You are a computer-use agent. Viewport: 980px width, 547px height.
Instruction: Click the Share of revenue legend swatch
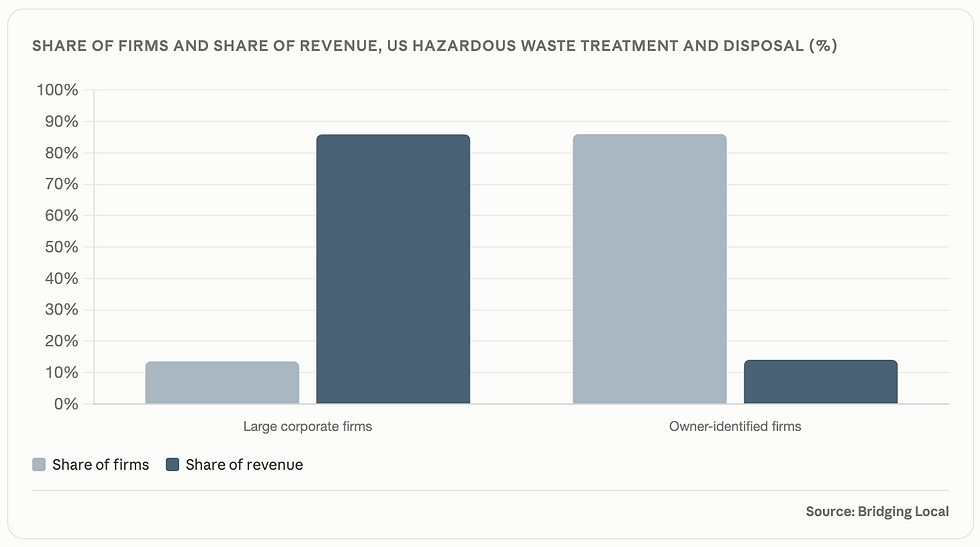(x=172, y=464)
